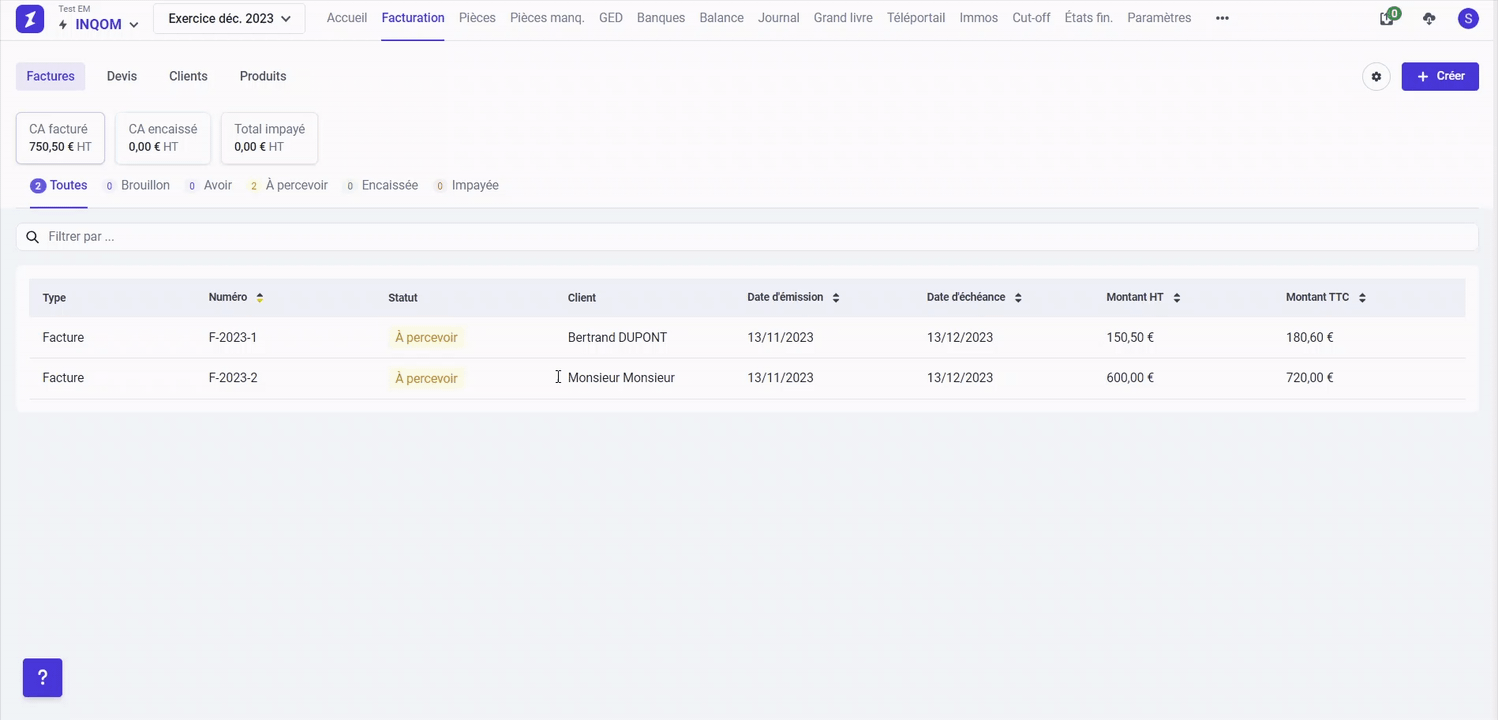This screenshot has height=720, width=1498.
Task: Open invoice F-2023-1 row
Action: [233, 338]
